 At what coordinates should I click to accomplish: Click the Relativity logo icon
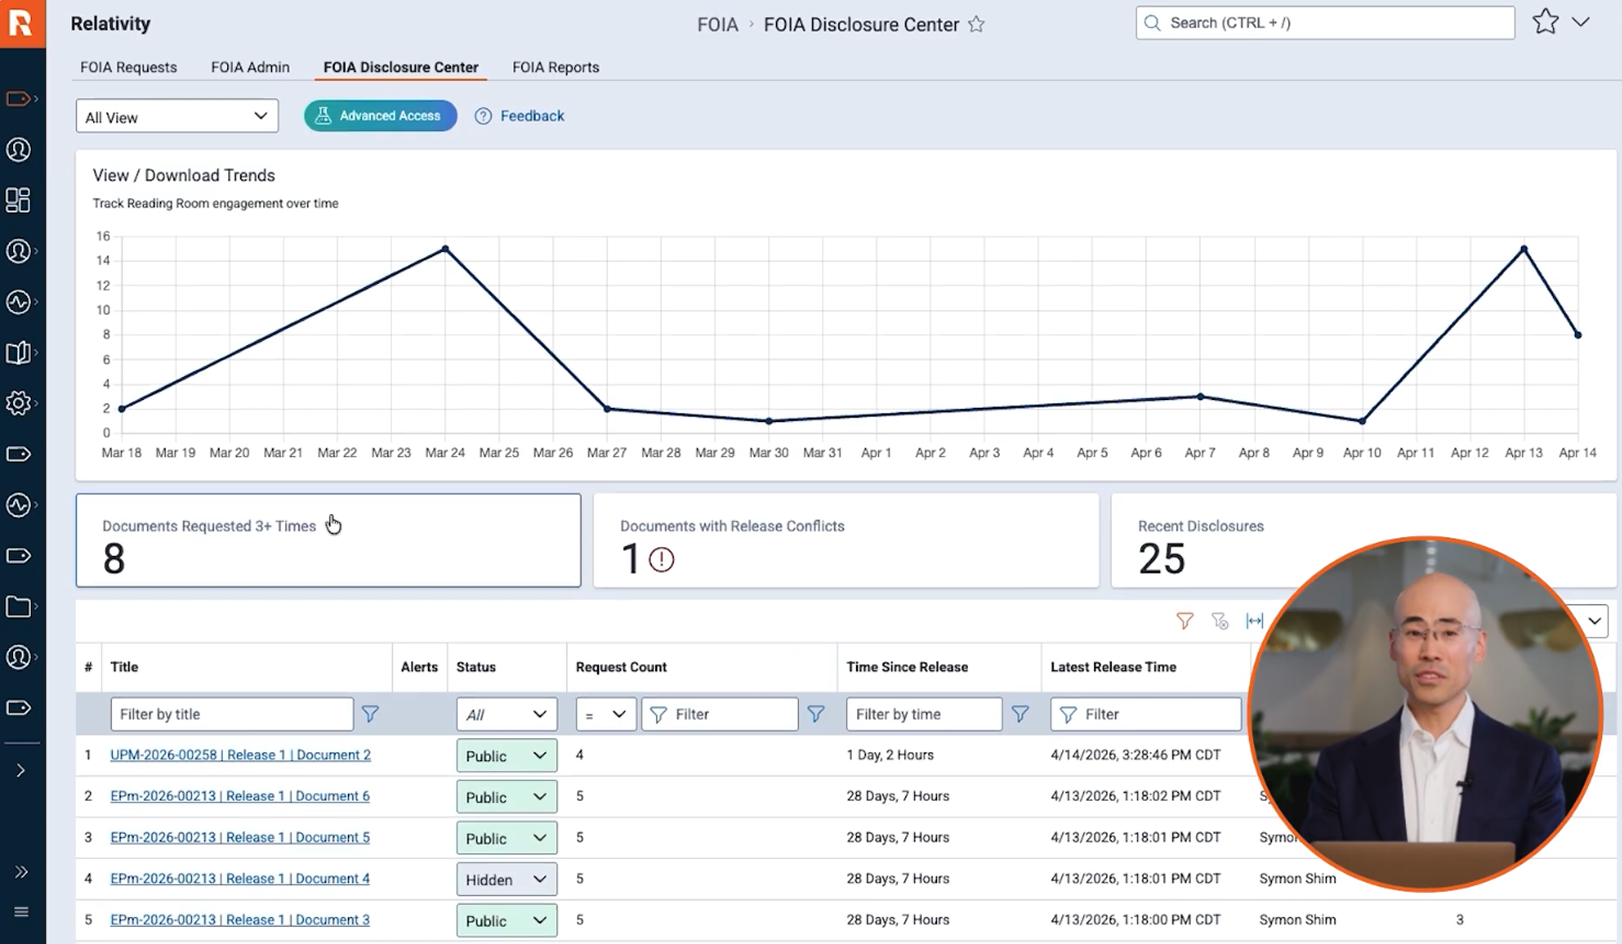[22, 23]
